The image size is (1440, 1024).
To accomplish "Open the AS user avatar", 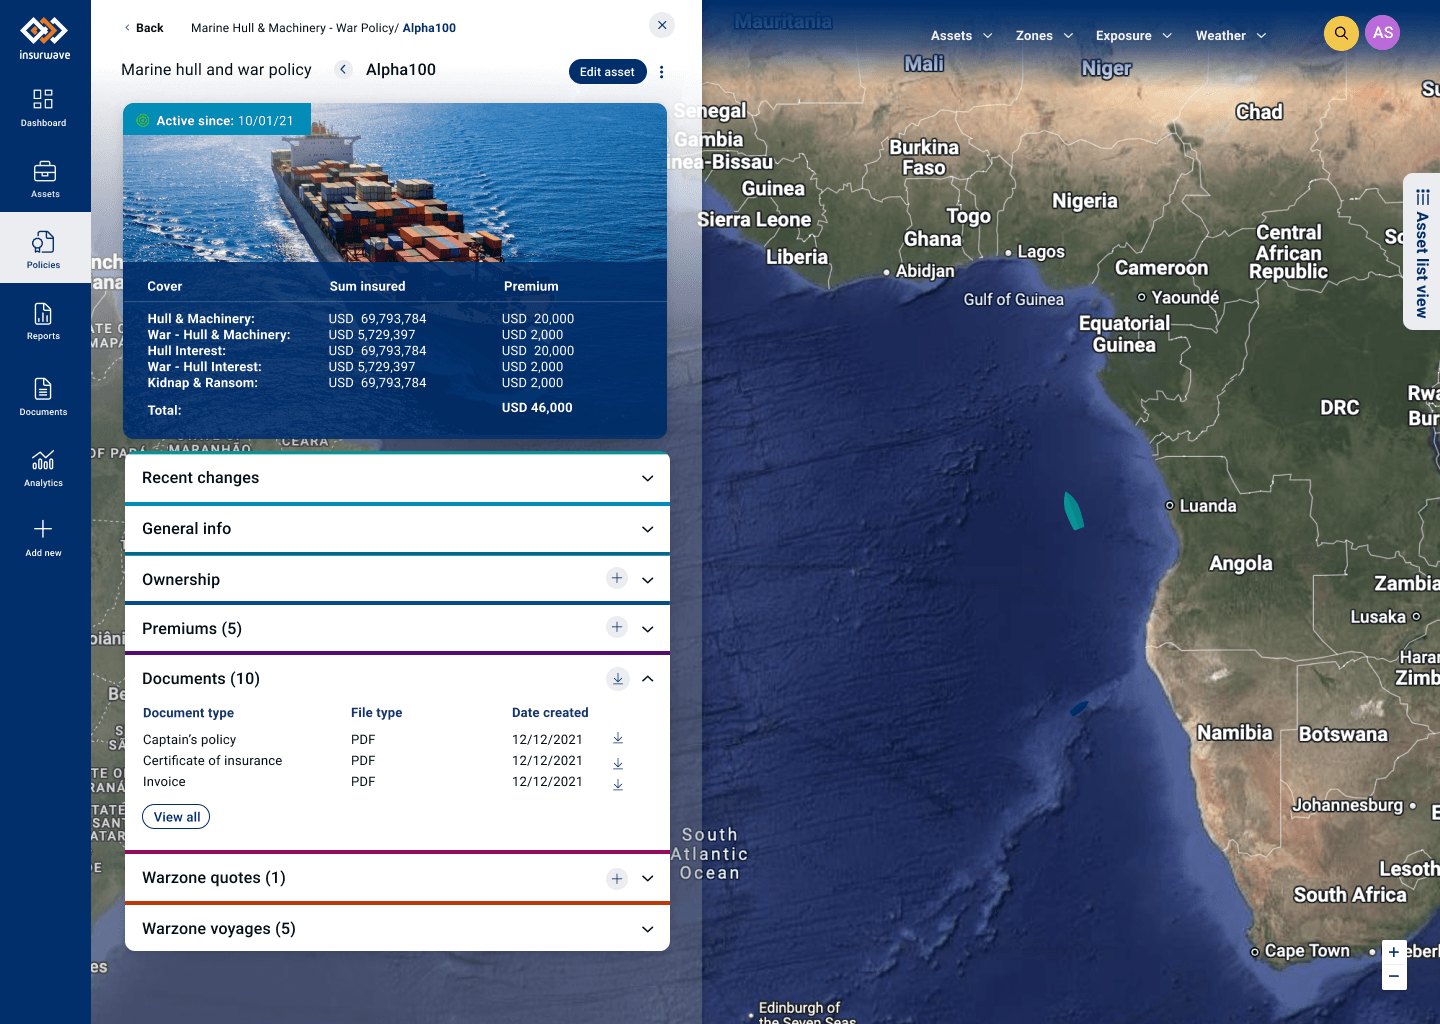I will click(x=1383, y=33).
